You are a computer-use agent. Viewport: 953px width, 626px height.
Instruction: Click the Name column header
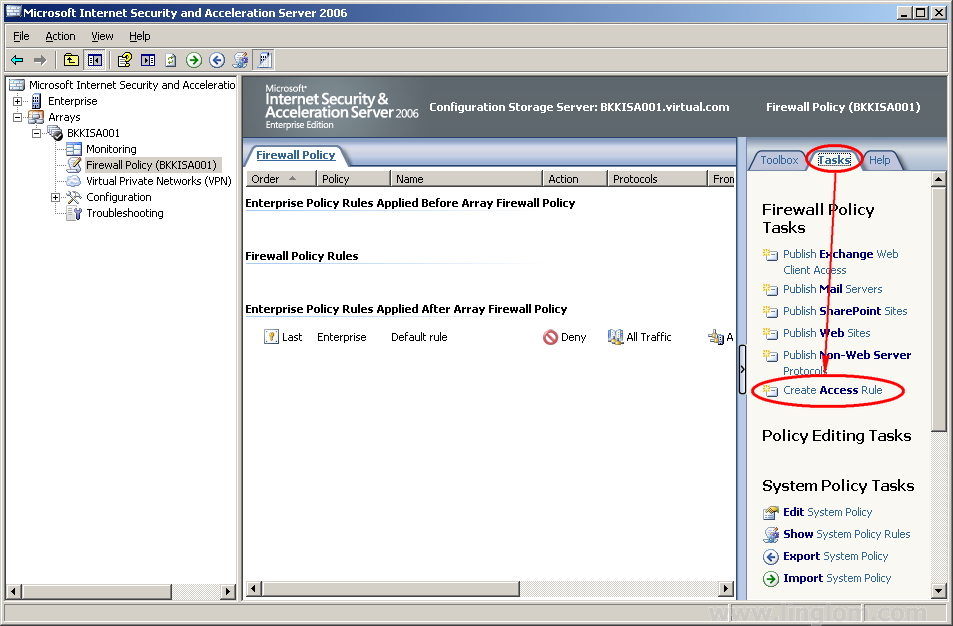click(x=466, y=179)
